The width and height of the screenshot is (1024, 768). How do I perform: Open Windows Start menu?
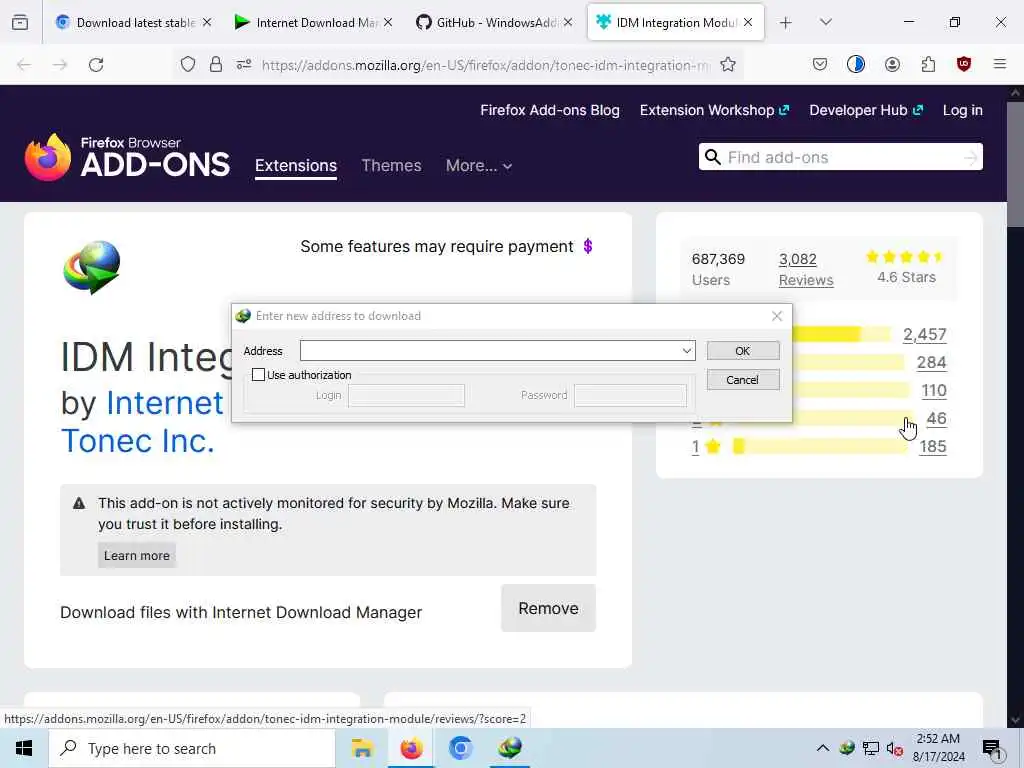pos(24,748)
